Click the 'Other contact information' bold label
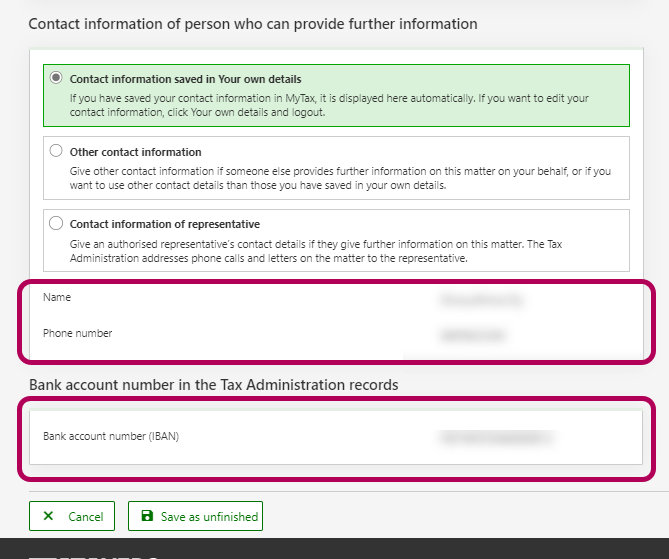Viewport: 669px width, 559px height. (x=135, y=152)
